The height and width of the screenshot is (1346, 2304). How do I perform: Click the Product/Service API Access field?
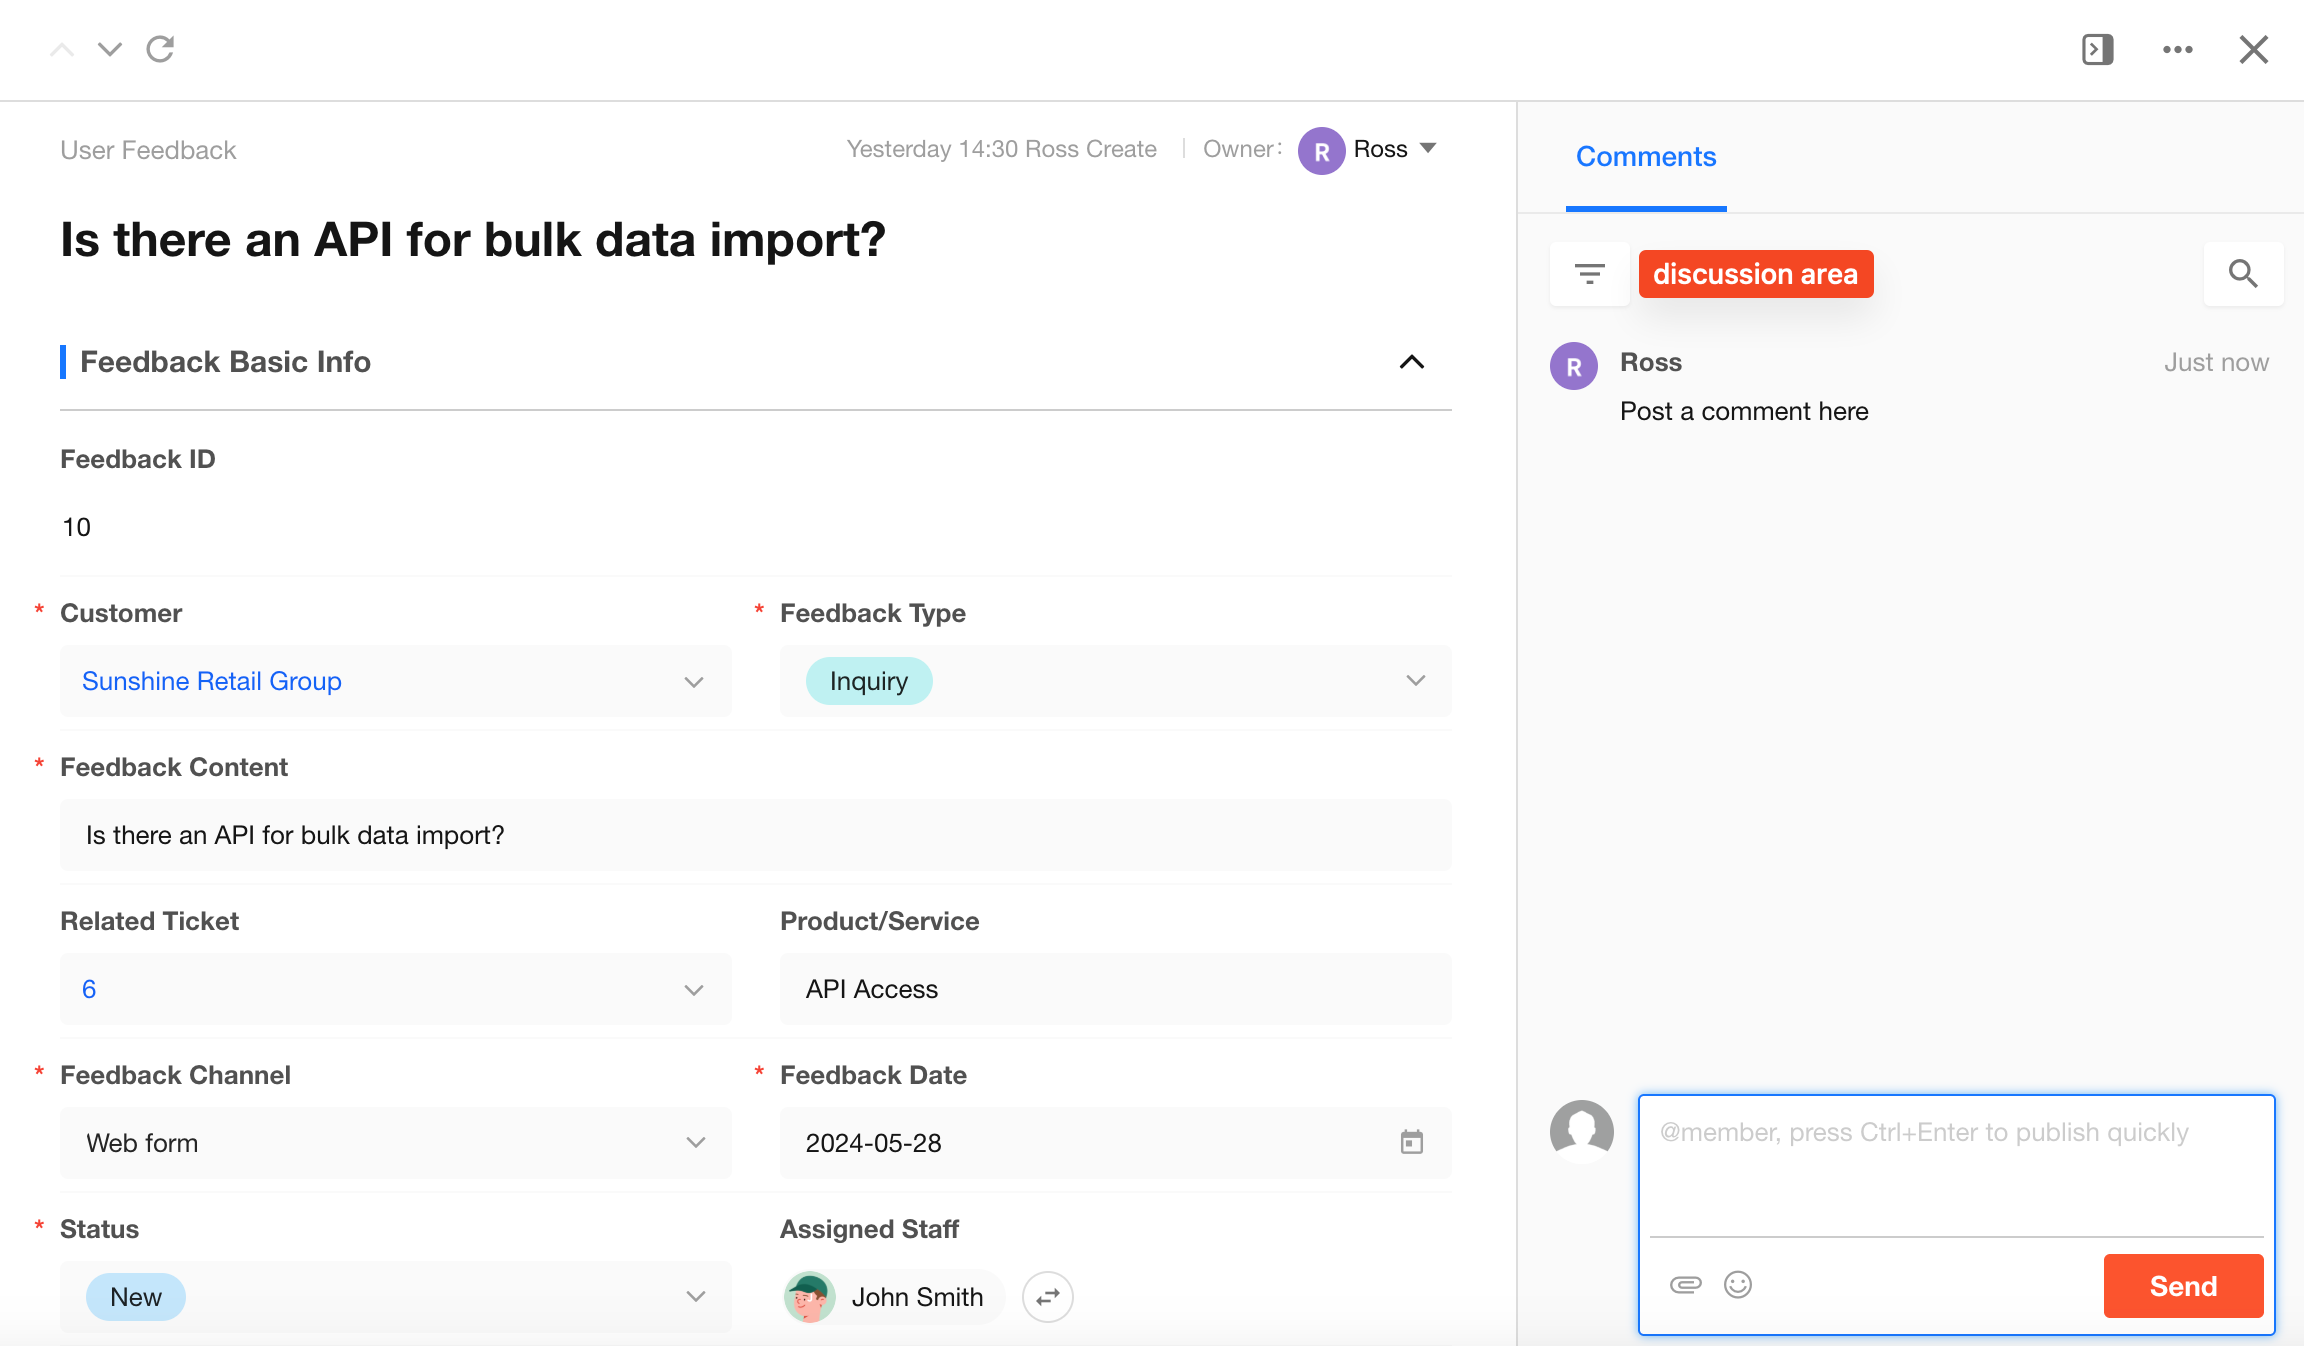tap(1114, 989)
